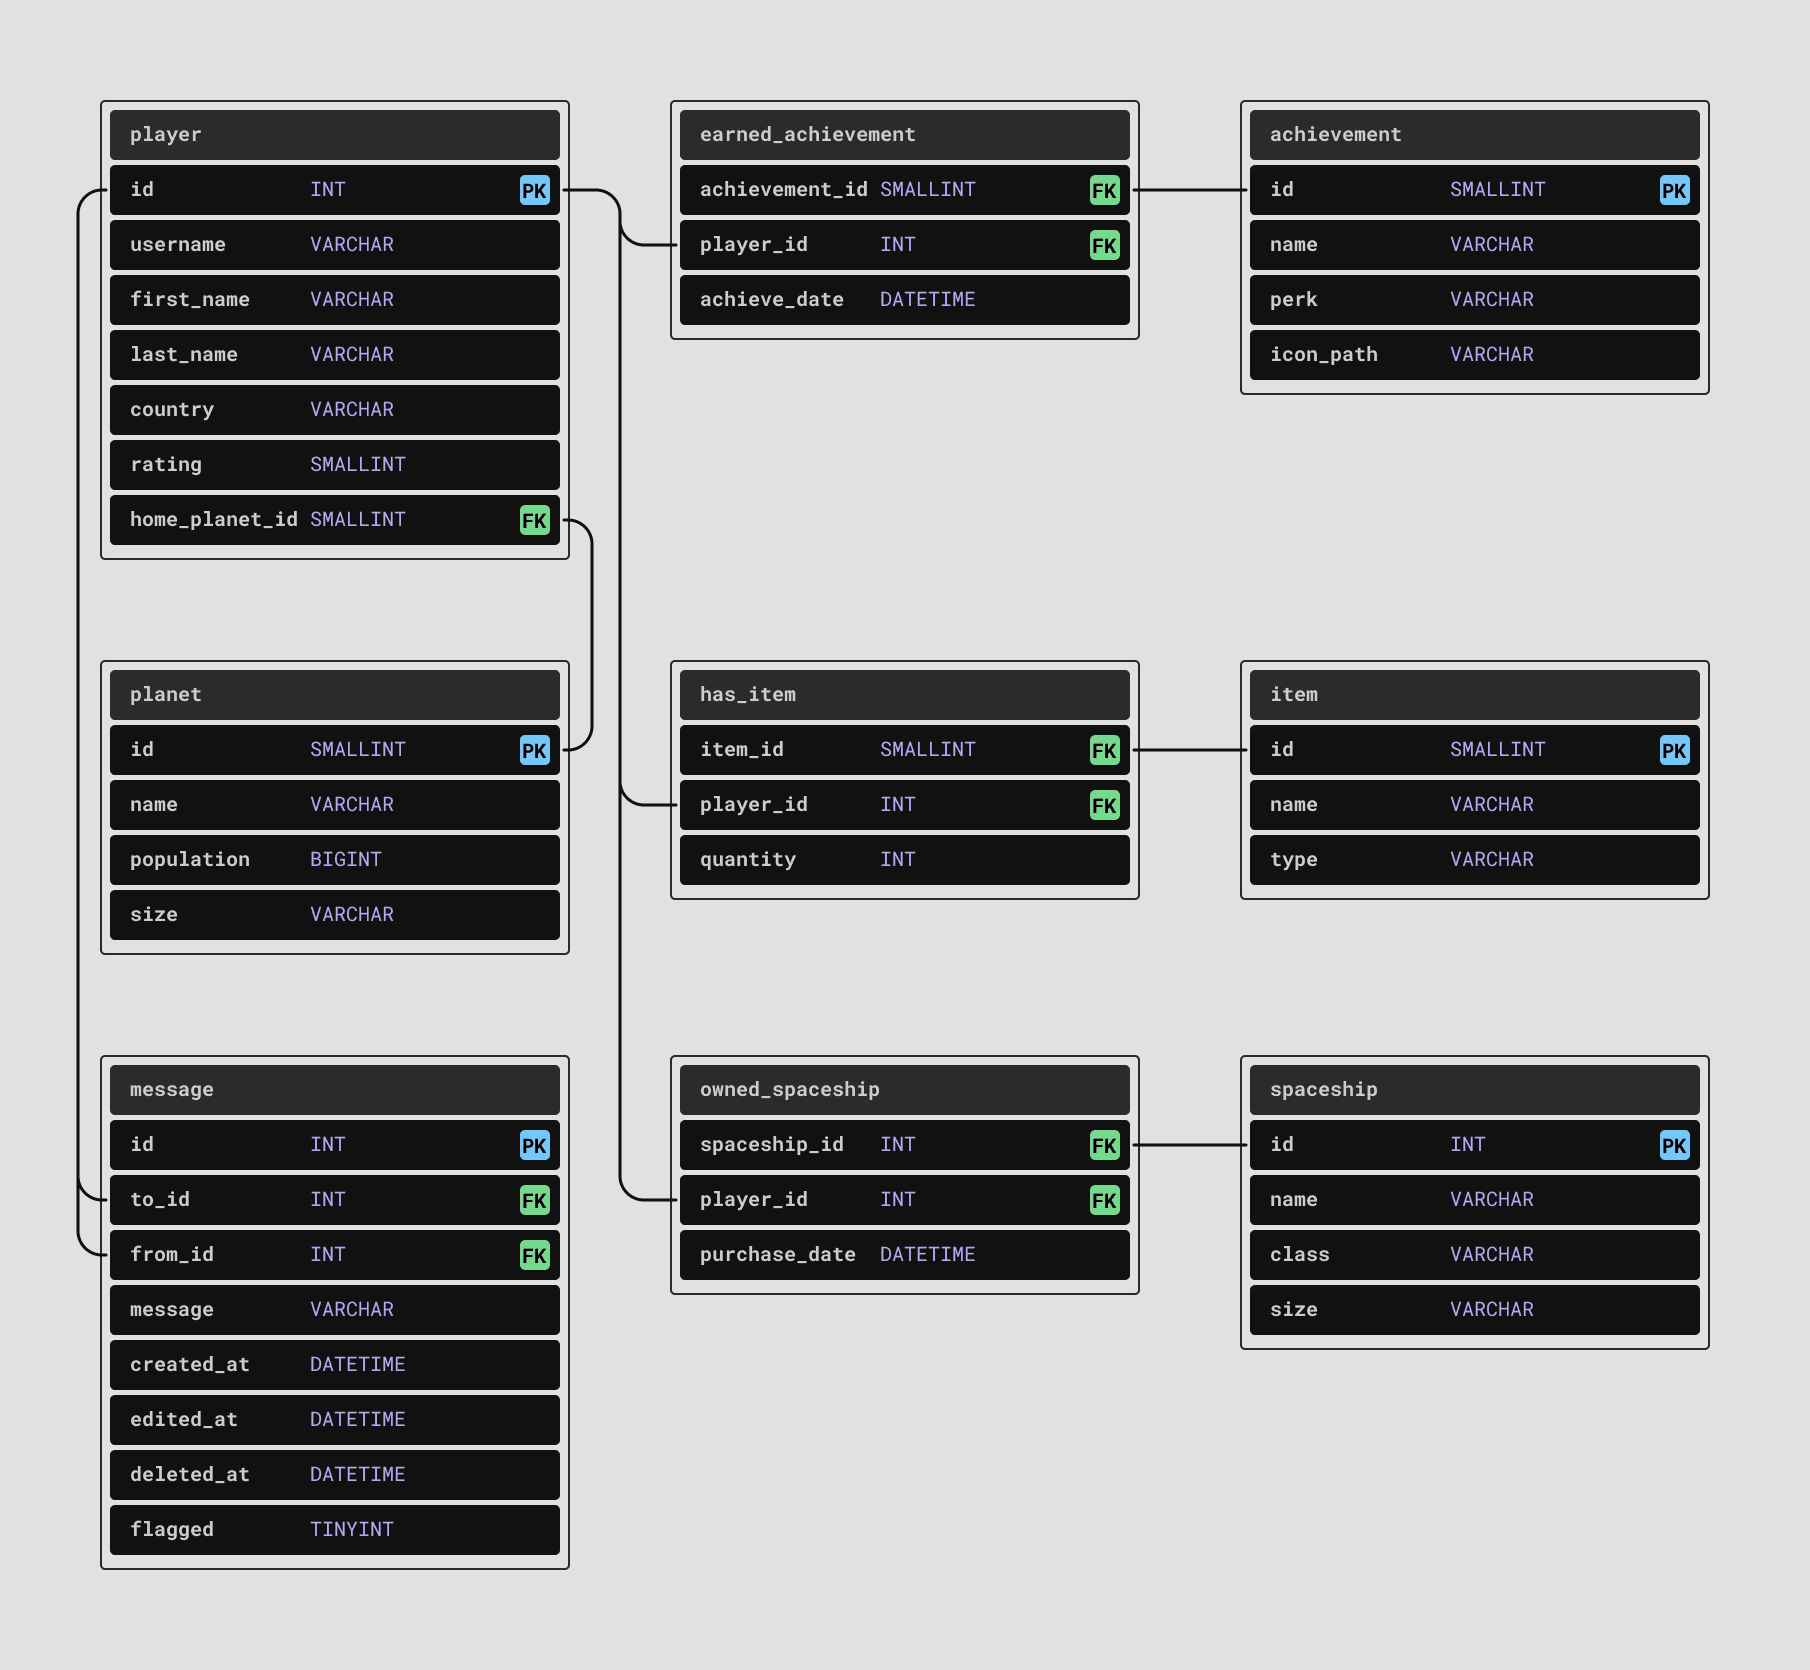This screenshot has height=1670, width=1810.
Task: Select the achievement table header
Action: point(1475,135)
